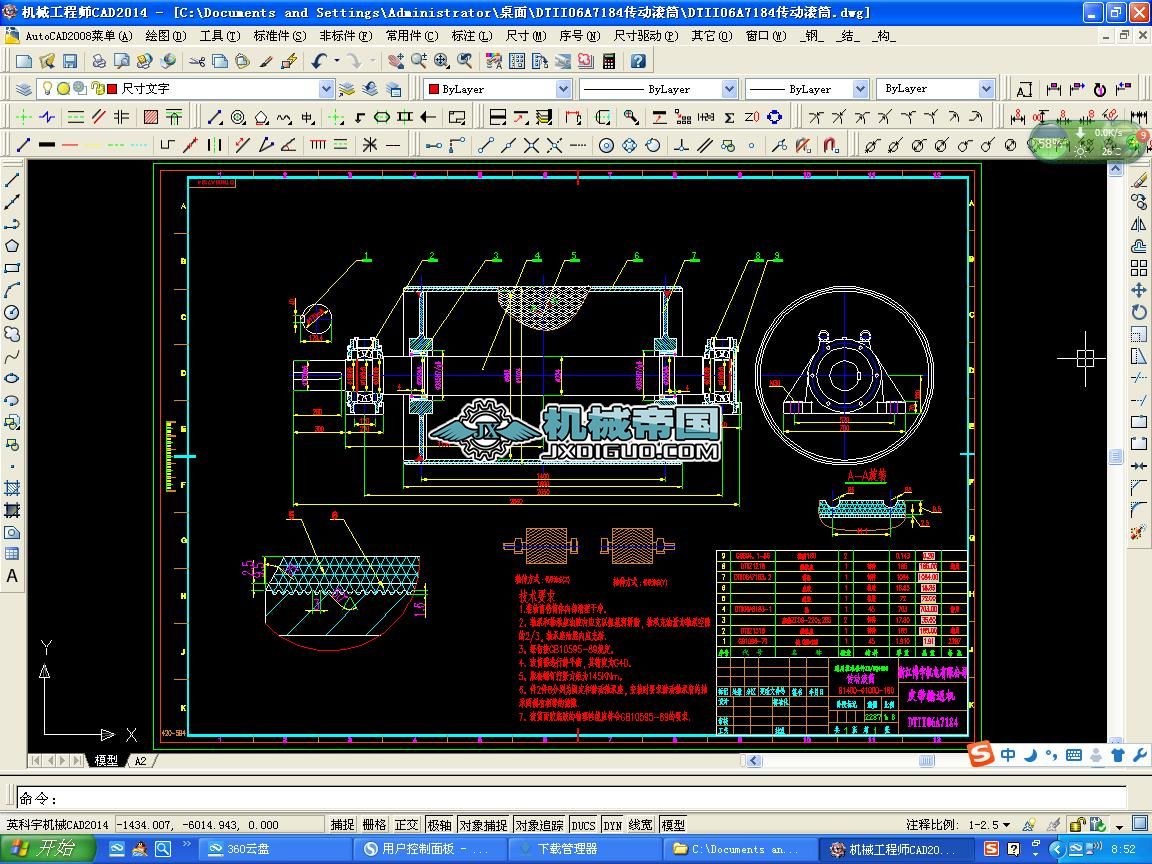Select the Line tool in left toolbar

tap(12, 180)
